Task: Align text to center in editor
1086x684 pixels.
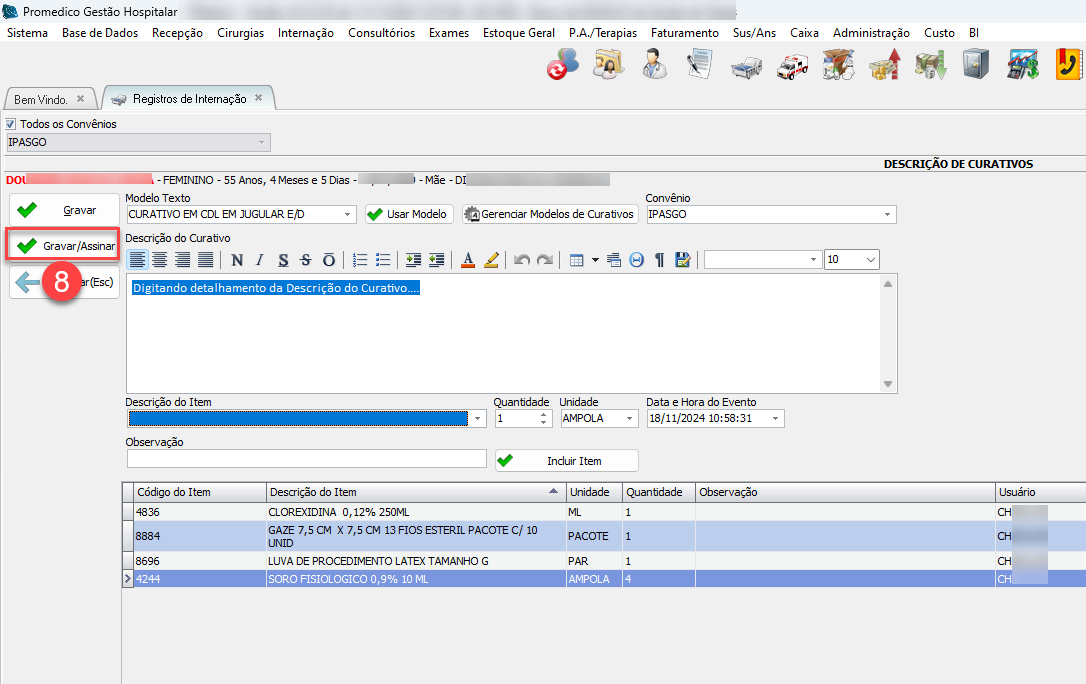Action: (159, 260)
